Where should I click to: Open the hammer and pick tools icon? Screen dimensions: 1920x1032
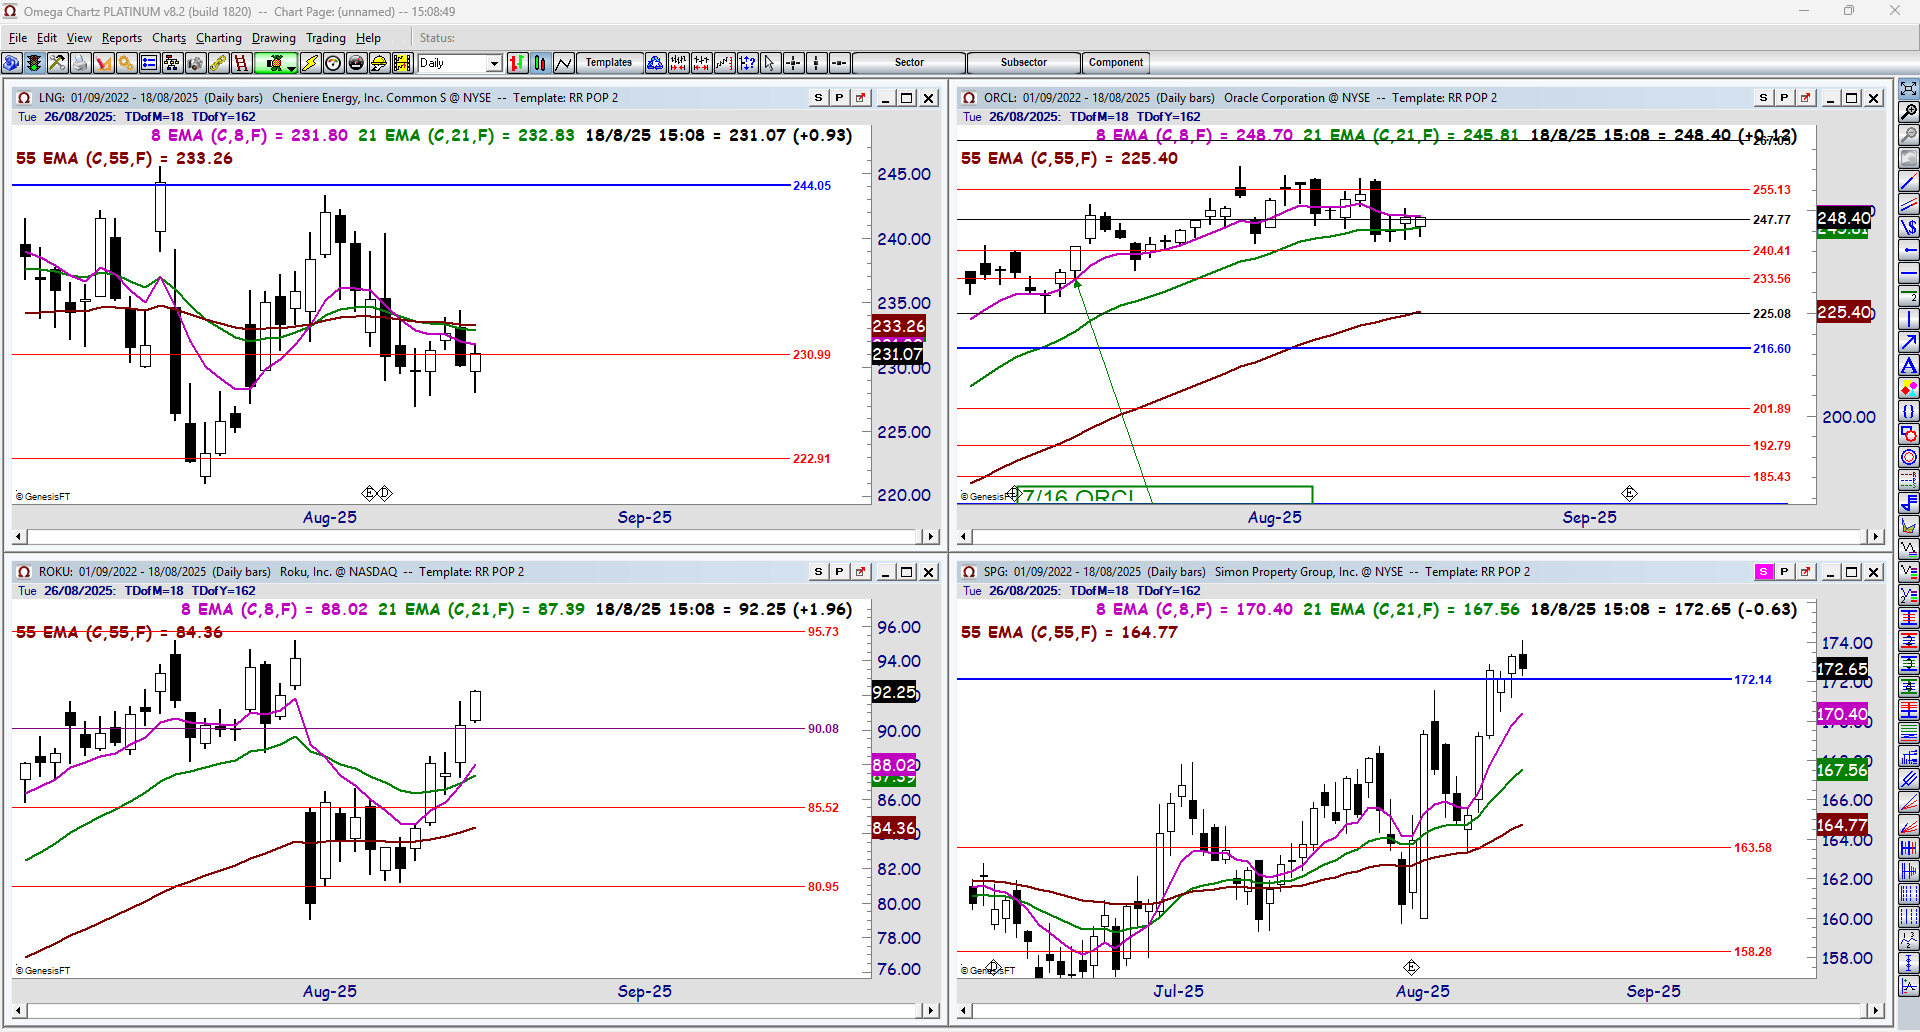[57, 63]
